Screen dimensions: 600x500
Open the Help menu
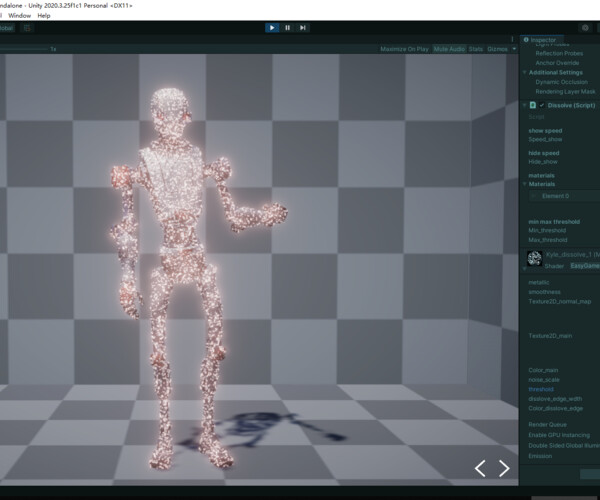[x=44, y=16]
